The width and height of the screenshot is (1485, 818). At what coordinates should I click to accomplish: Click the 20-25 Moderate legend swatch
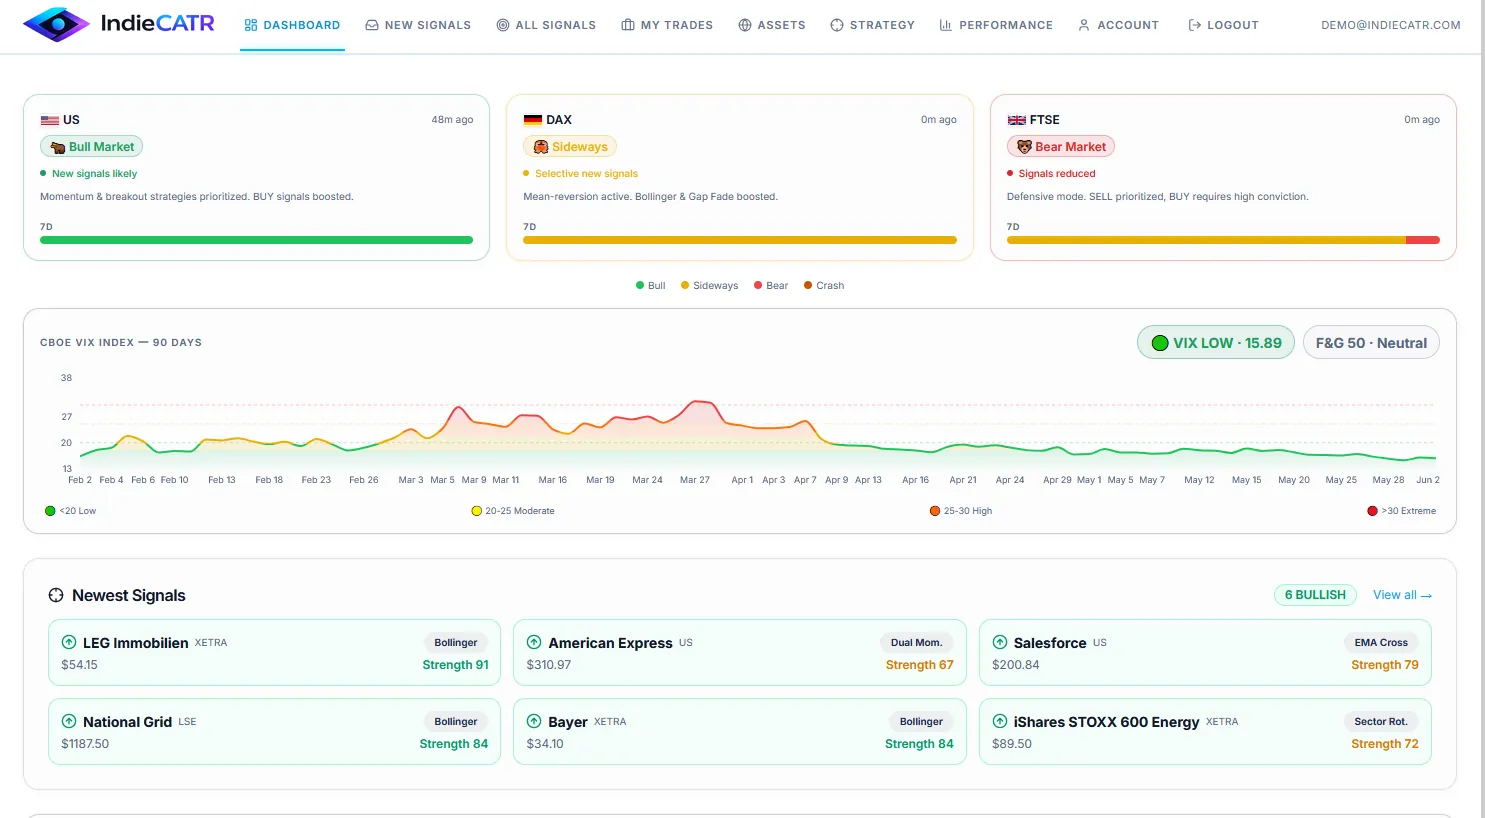(x=476, y=511)
